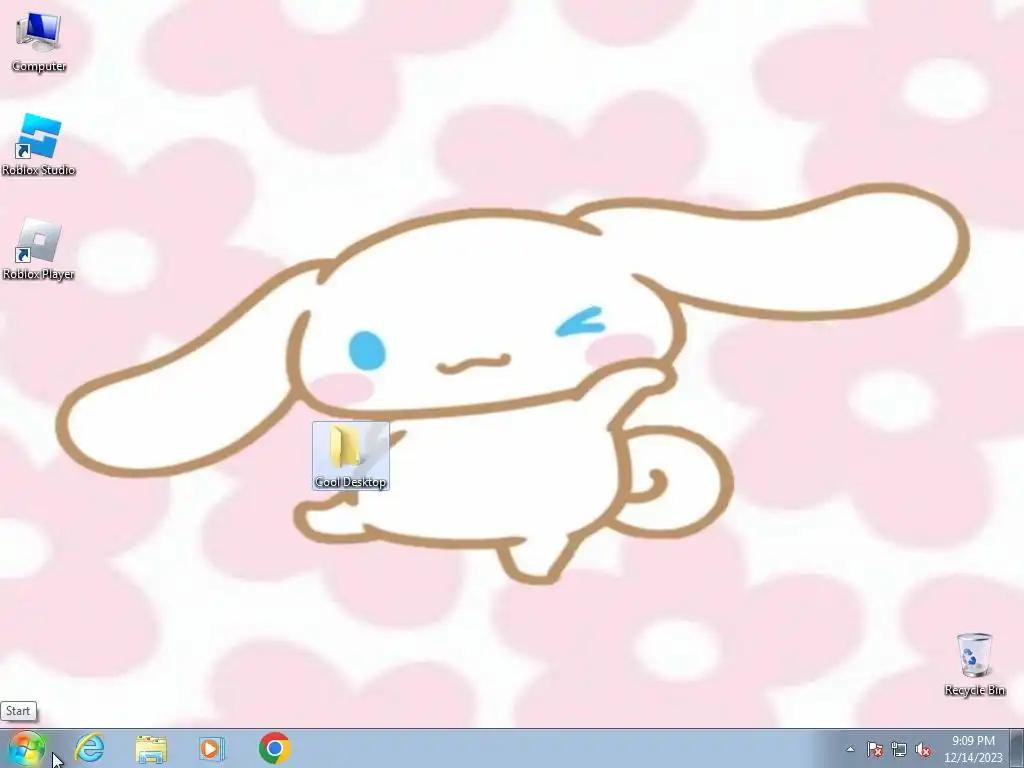Select the Roblox Player shortcut
The image size is (1024, 768).
click(x=39, y=249)
